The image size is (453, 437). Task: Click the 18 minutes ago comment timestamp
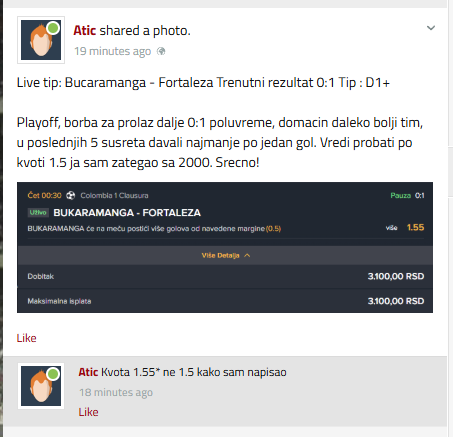(x=116, y=392)
